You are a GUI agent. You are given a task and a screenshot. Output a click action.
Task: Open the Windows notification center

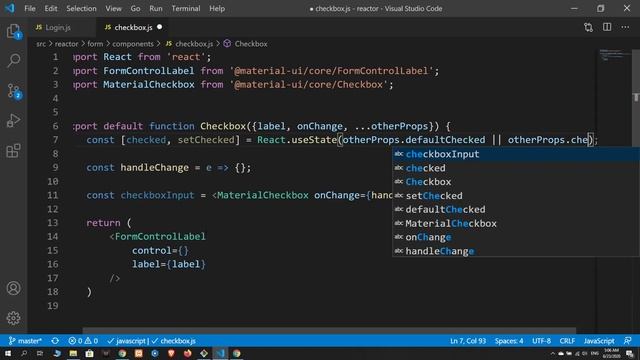point(630,353)
